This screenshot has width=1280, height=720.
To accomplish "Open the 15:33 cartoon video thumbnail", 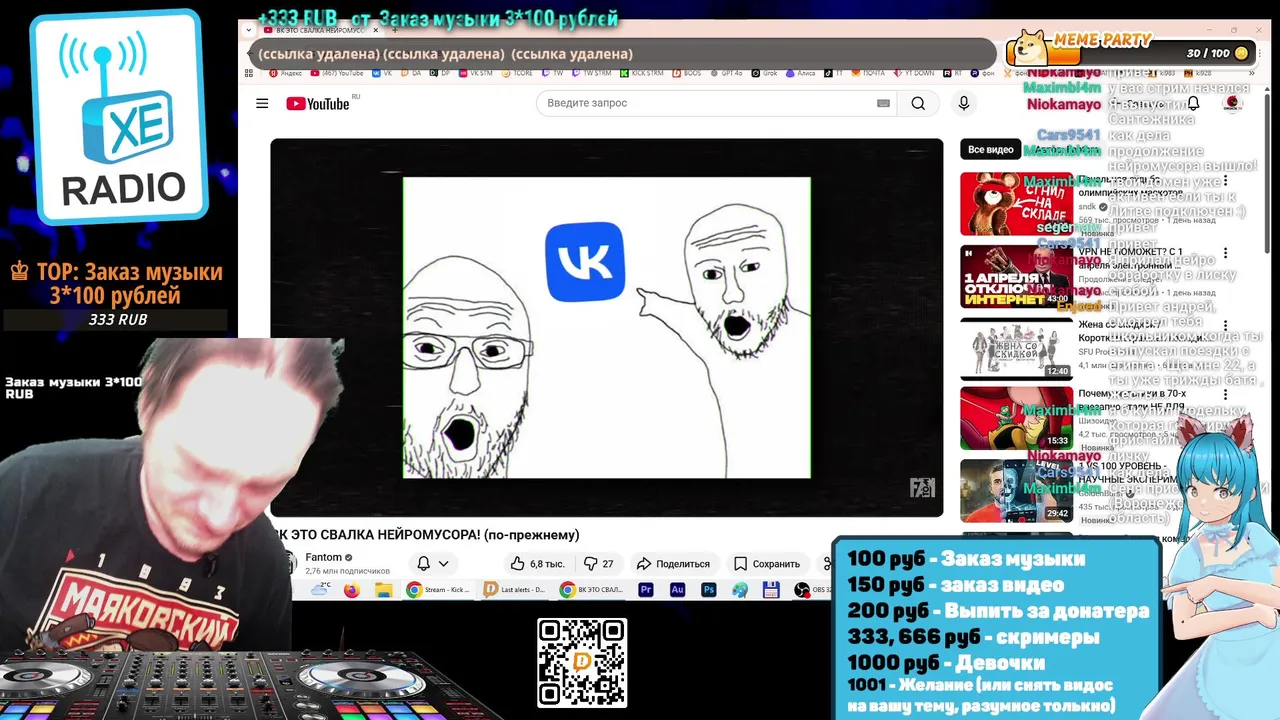I will coord(1016,419).
